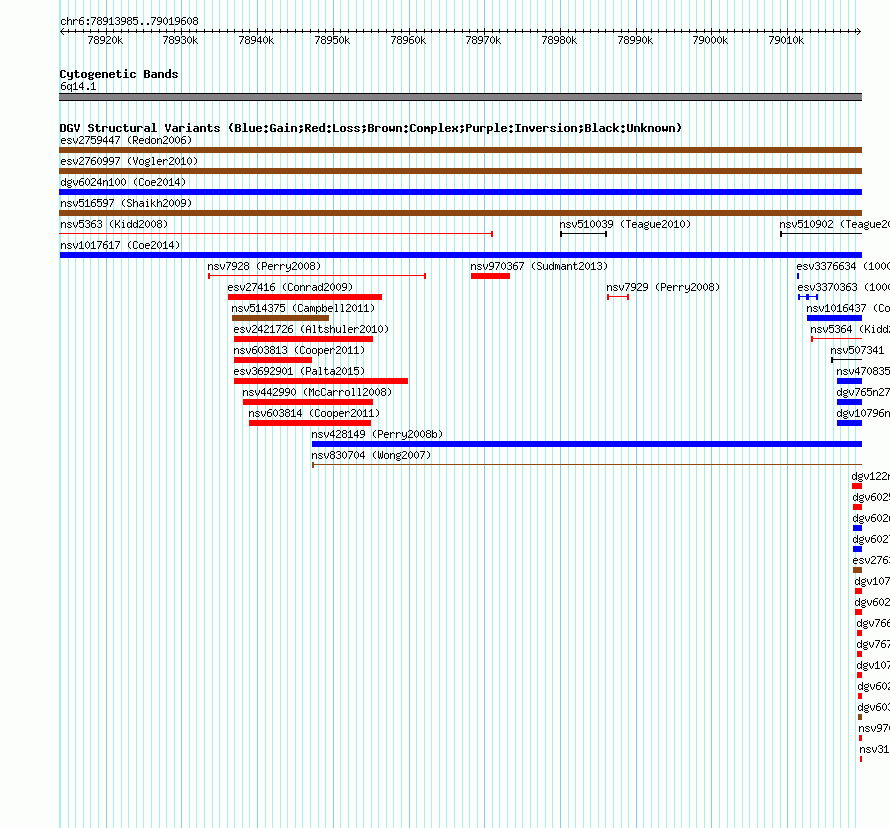This screenshot has height=828, width=890.
Task: Select the red nsv603814 loss bar
Action: [310, 423]
